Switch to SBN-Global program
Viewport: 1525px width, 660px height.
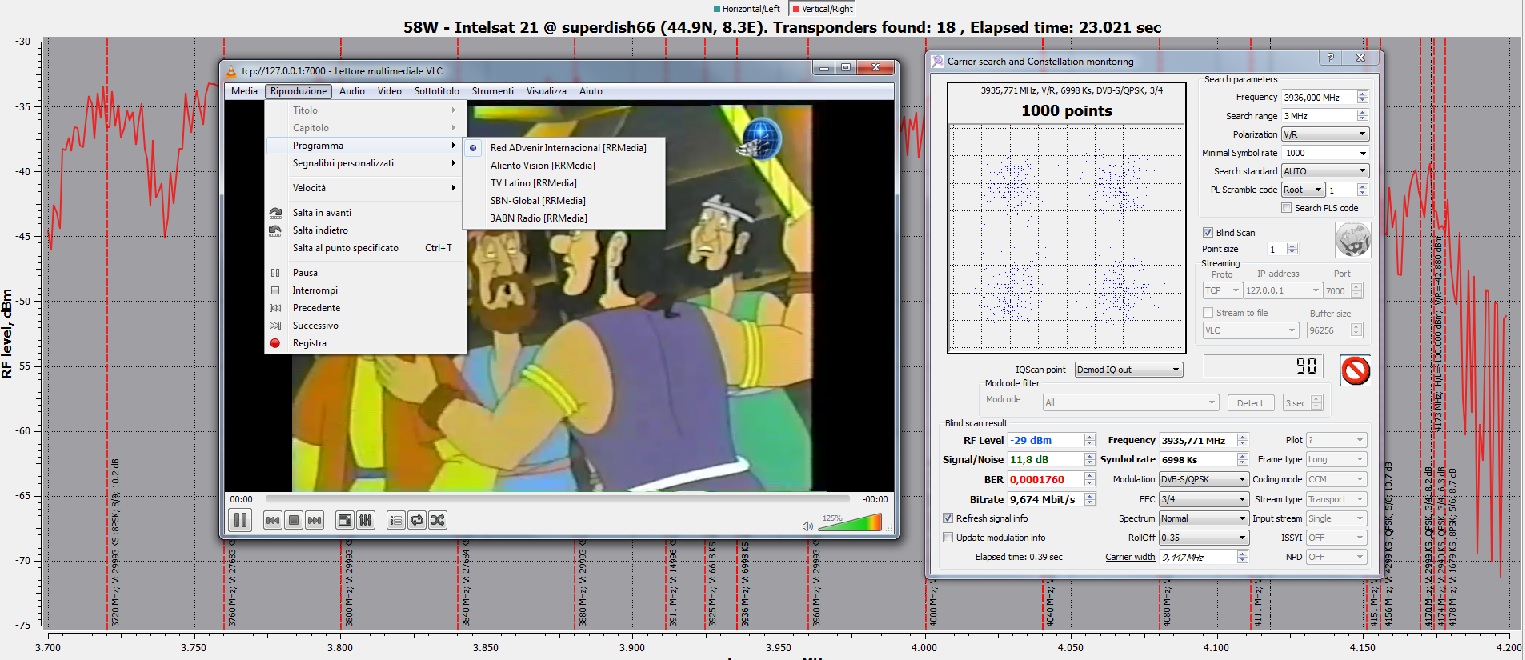[564, 200]
